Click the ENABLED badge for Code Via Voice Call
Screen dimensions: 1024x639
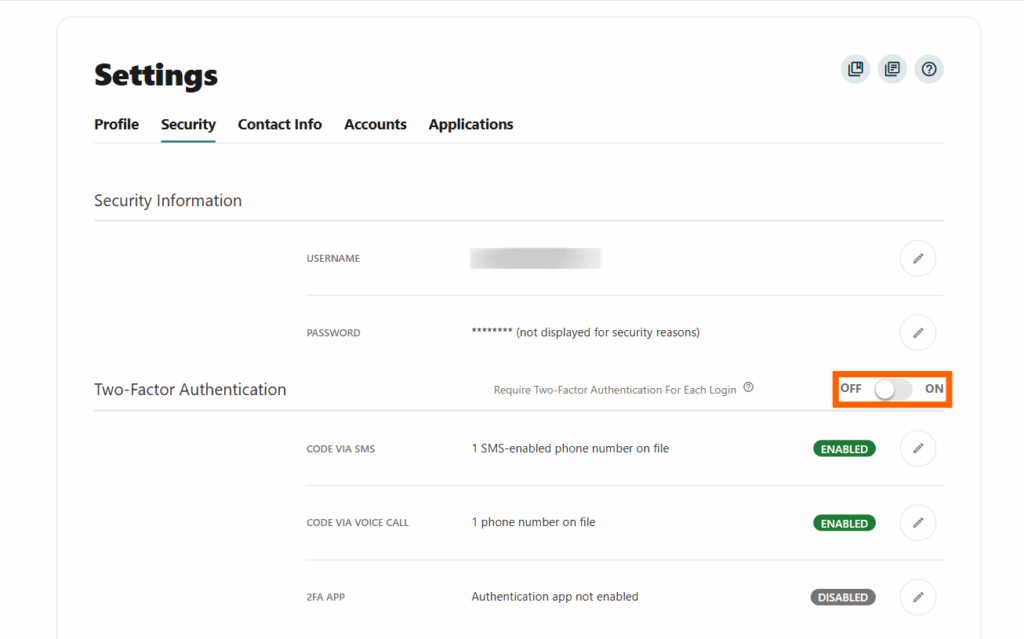[x=844, y=522]
